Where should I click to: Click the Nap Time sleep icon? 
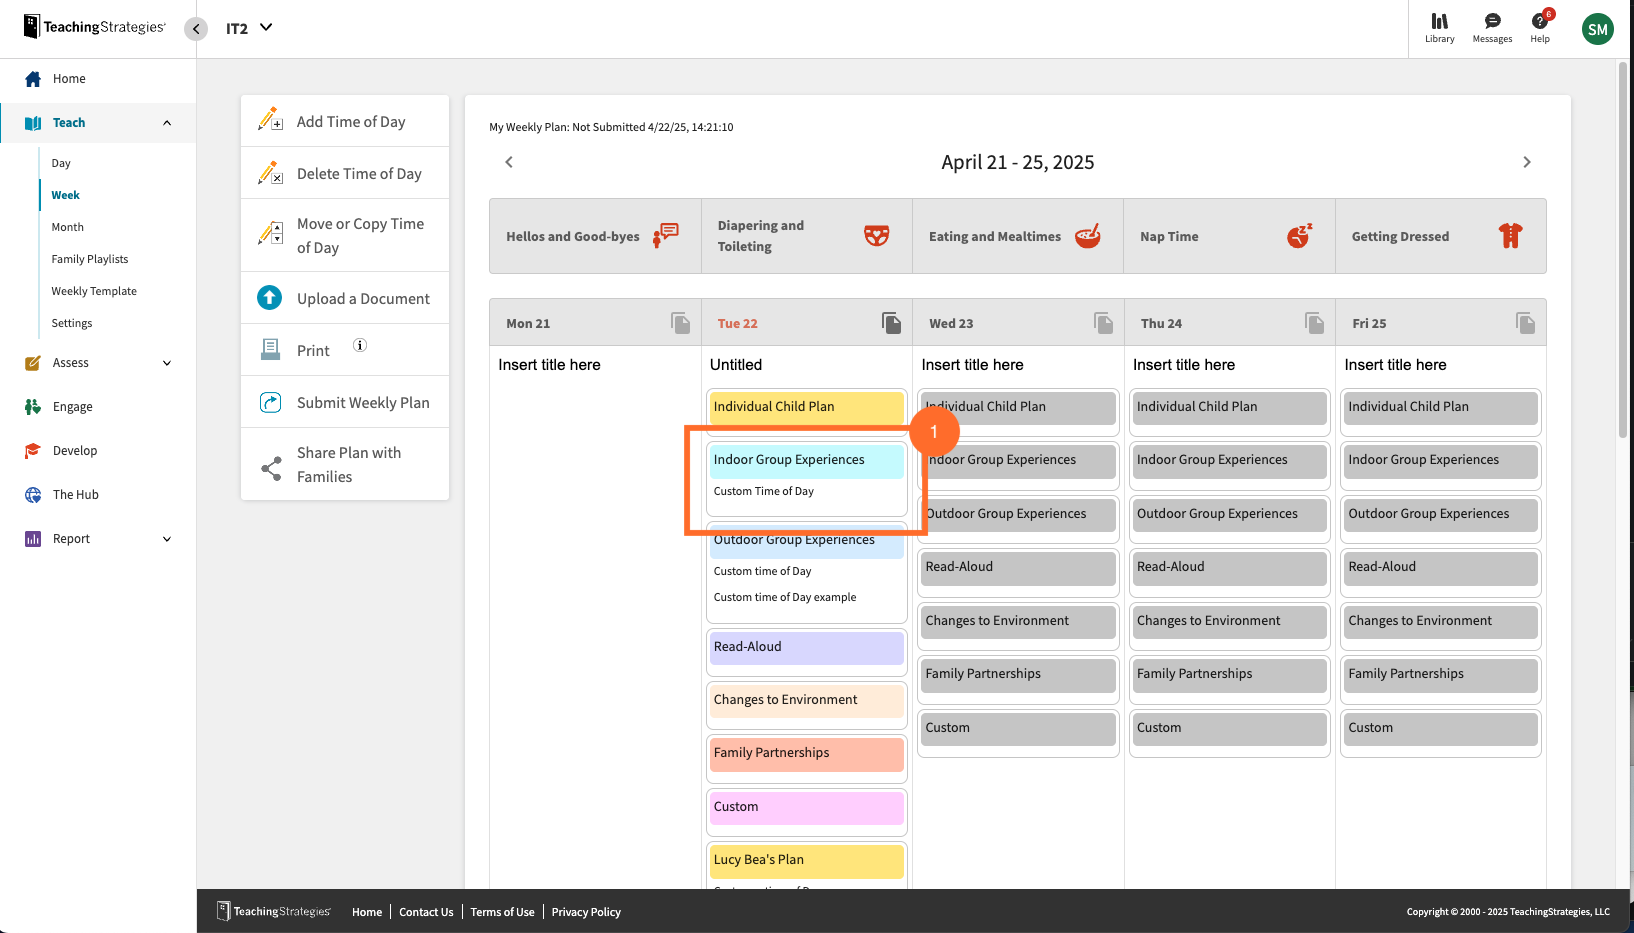point(1299,235)
